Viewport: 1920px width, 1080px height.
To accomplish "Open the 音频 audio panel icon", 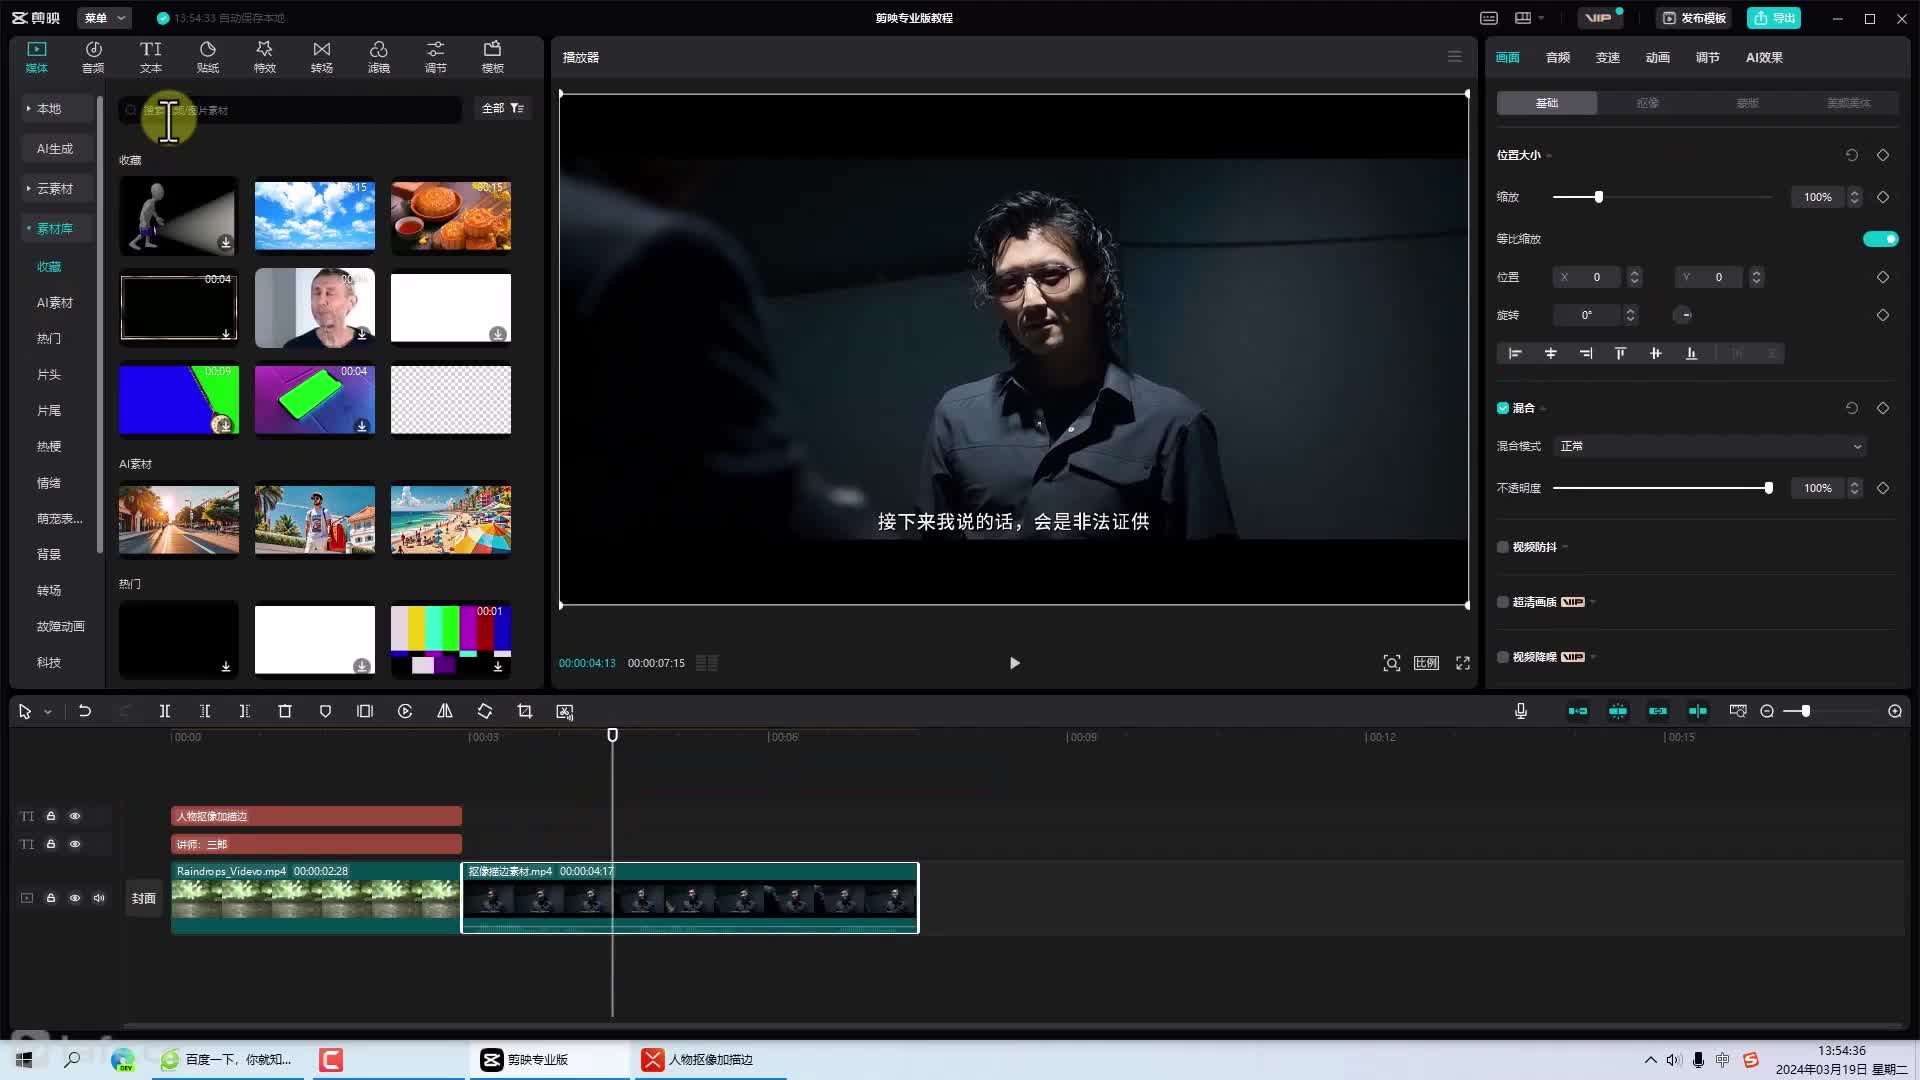I will (x=93, y=57).
